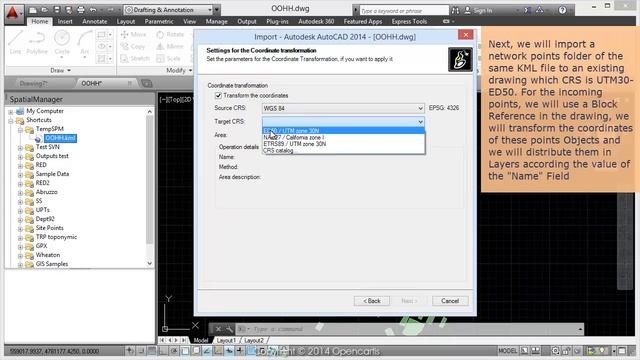This screenshot has height=360, width=640.
Task: Expand the My Computer tree node
Action: 11,111
